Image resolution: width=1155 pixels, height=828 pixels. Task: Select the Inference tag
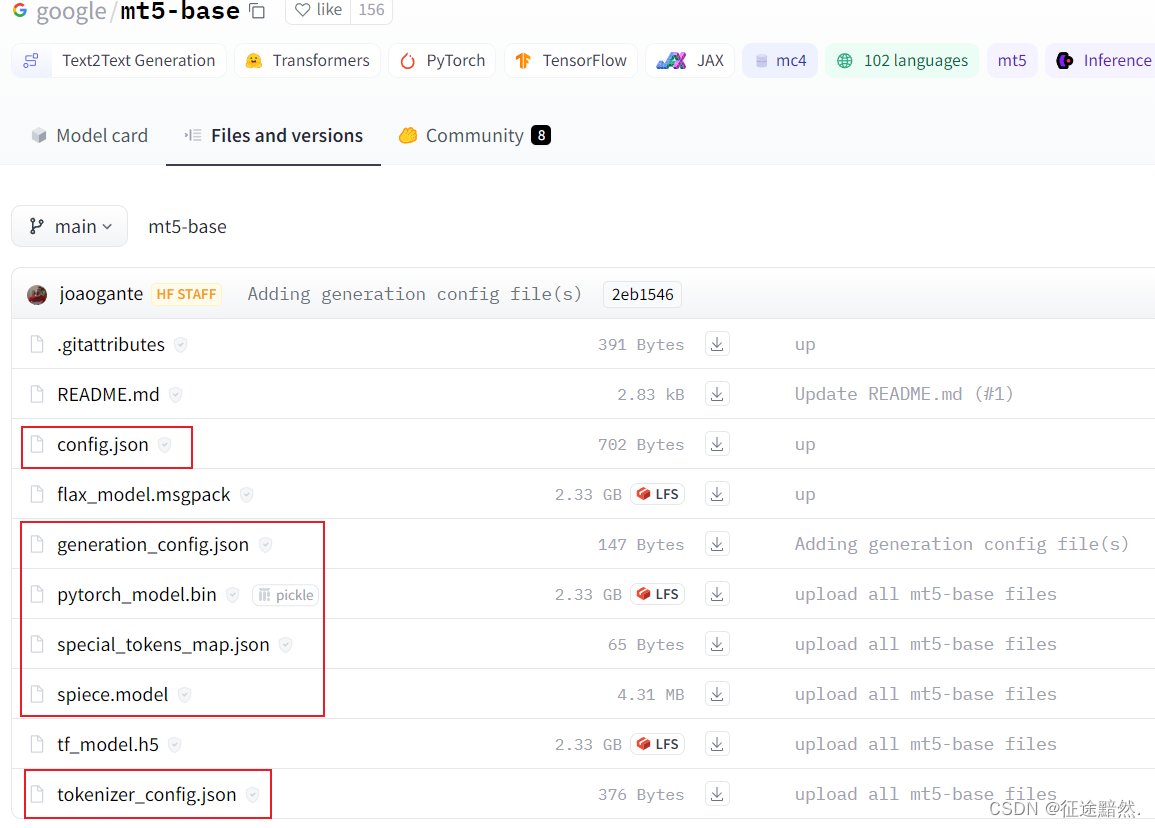click(x=1101, y=60)
